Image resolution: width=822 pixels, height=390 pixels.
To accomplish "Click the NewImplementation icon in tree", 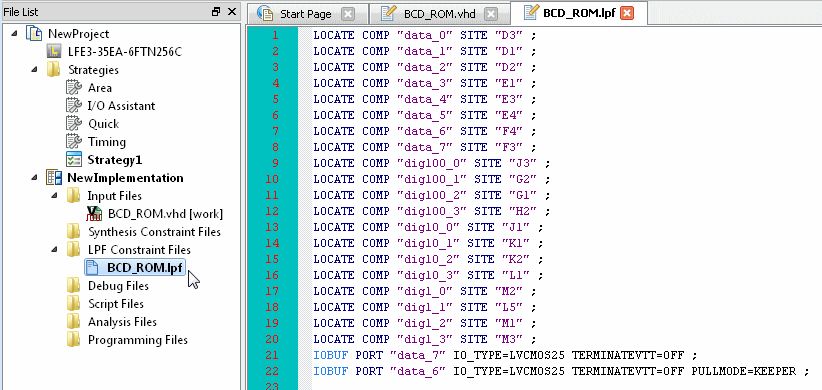I will click(53, 178).
